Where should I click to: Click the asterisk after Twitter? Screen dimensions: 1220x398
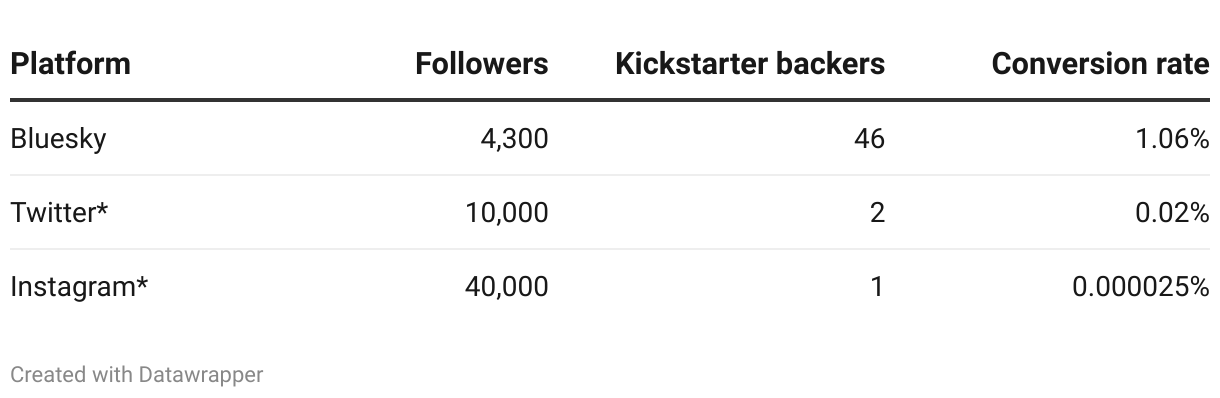point(102,209)
